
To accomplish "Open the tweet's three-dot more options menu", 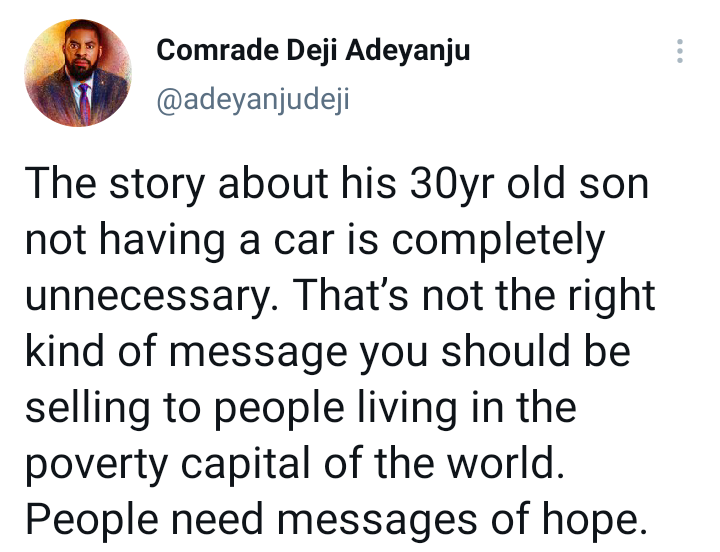I will pyautogui.click(x=679, y=52).
